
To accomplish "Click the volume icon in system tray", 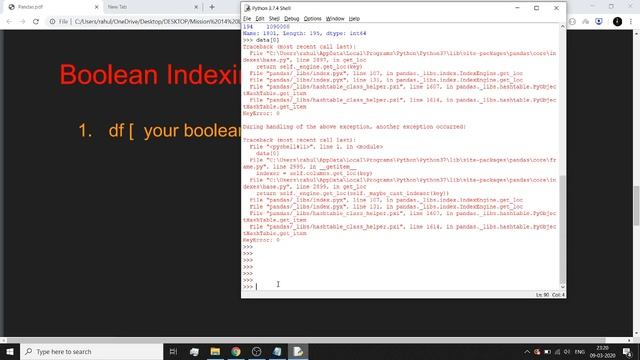I will pos(567,351).
